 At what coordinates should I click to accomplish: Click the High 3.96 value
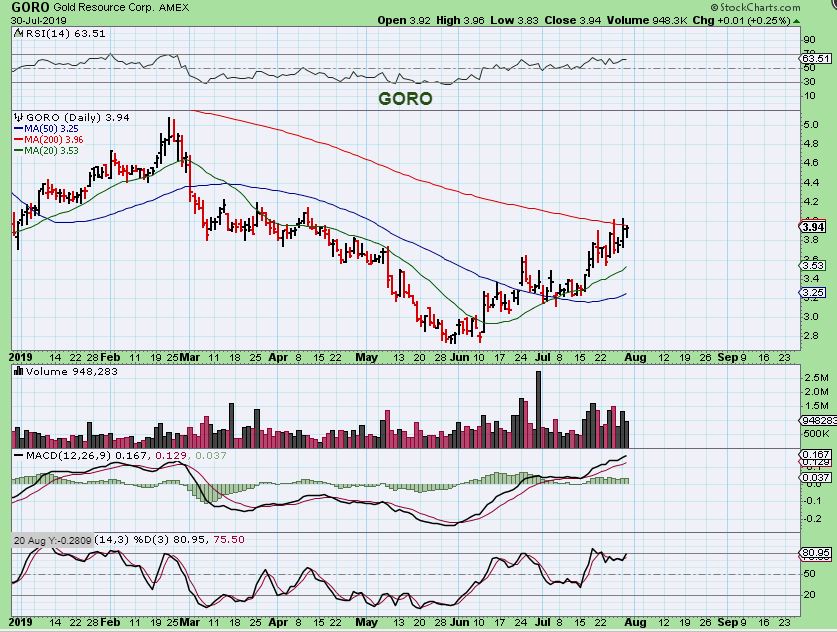pos(460,20)
